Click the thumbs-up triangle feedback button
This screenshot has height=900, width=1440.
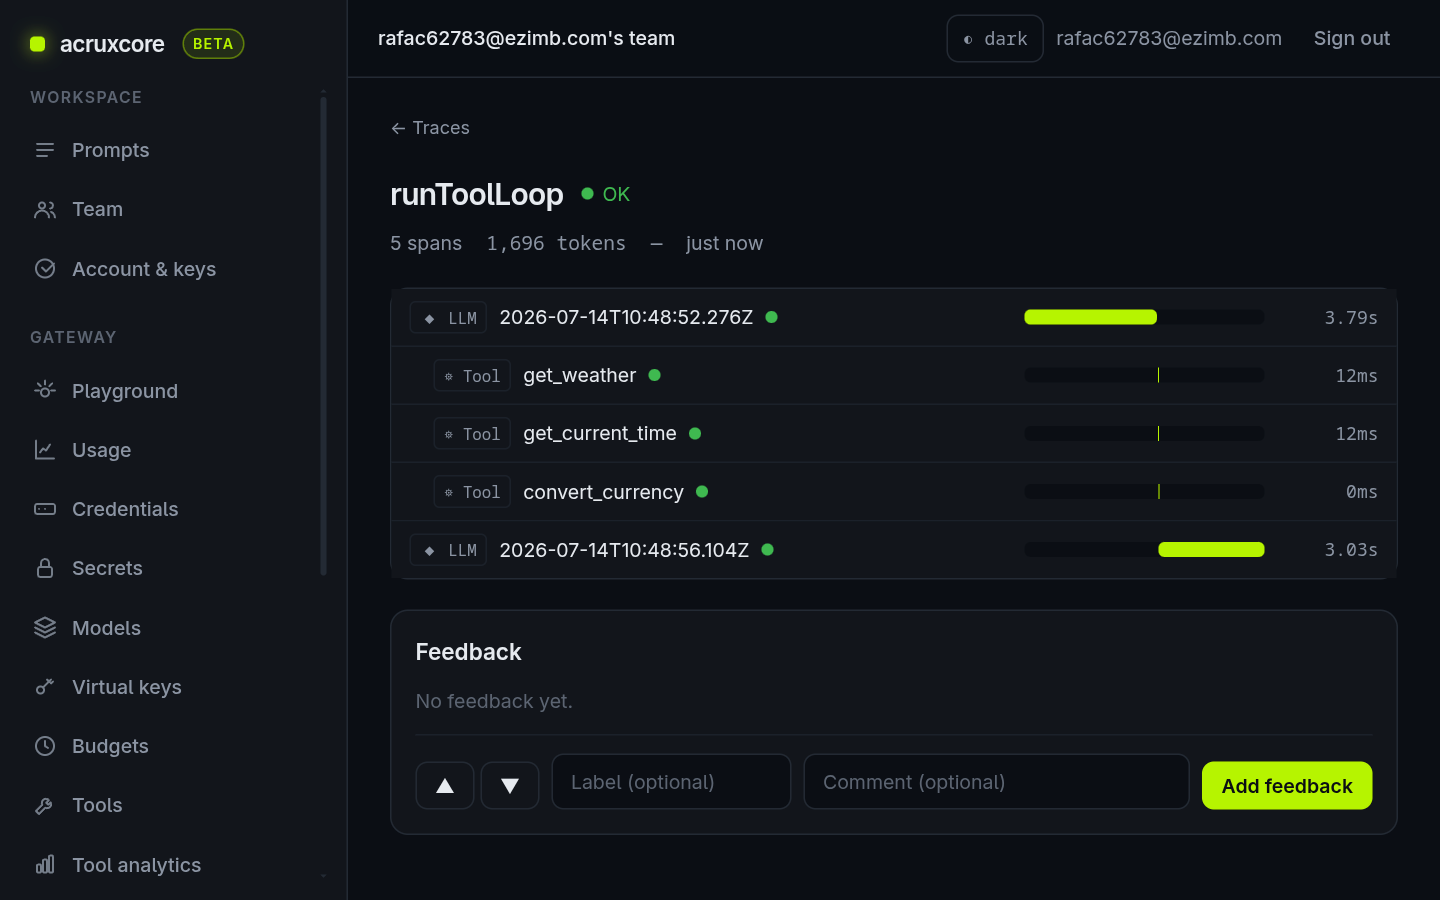(445, 785)
